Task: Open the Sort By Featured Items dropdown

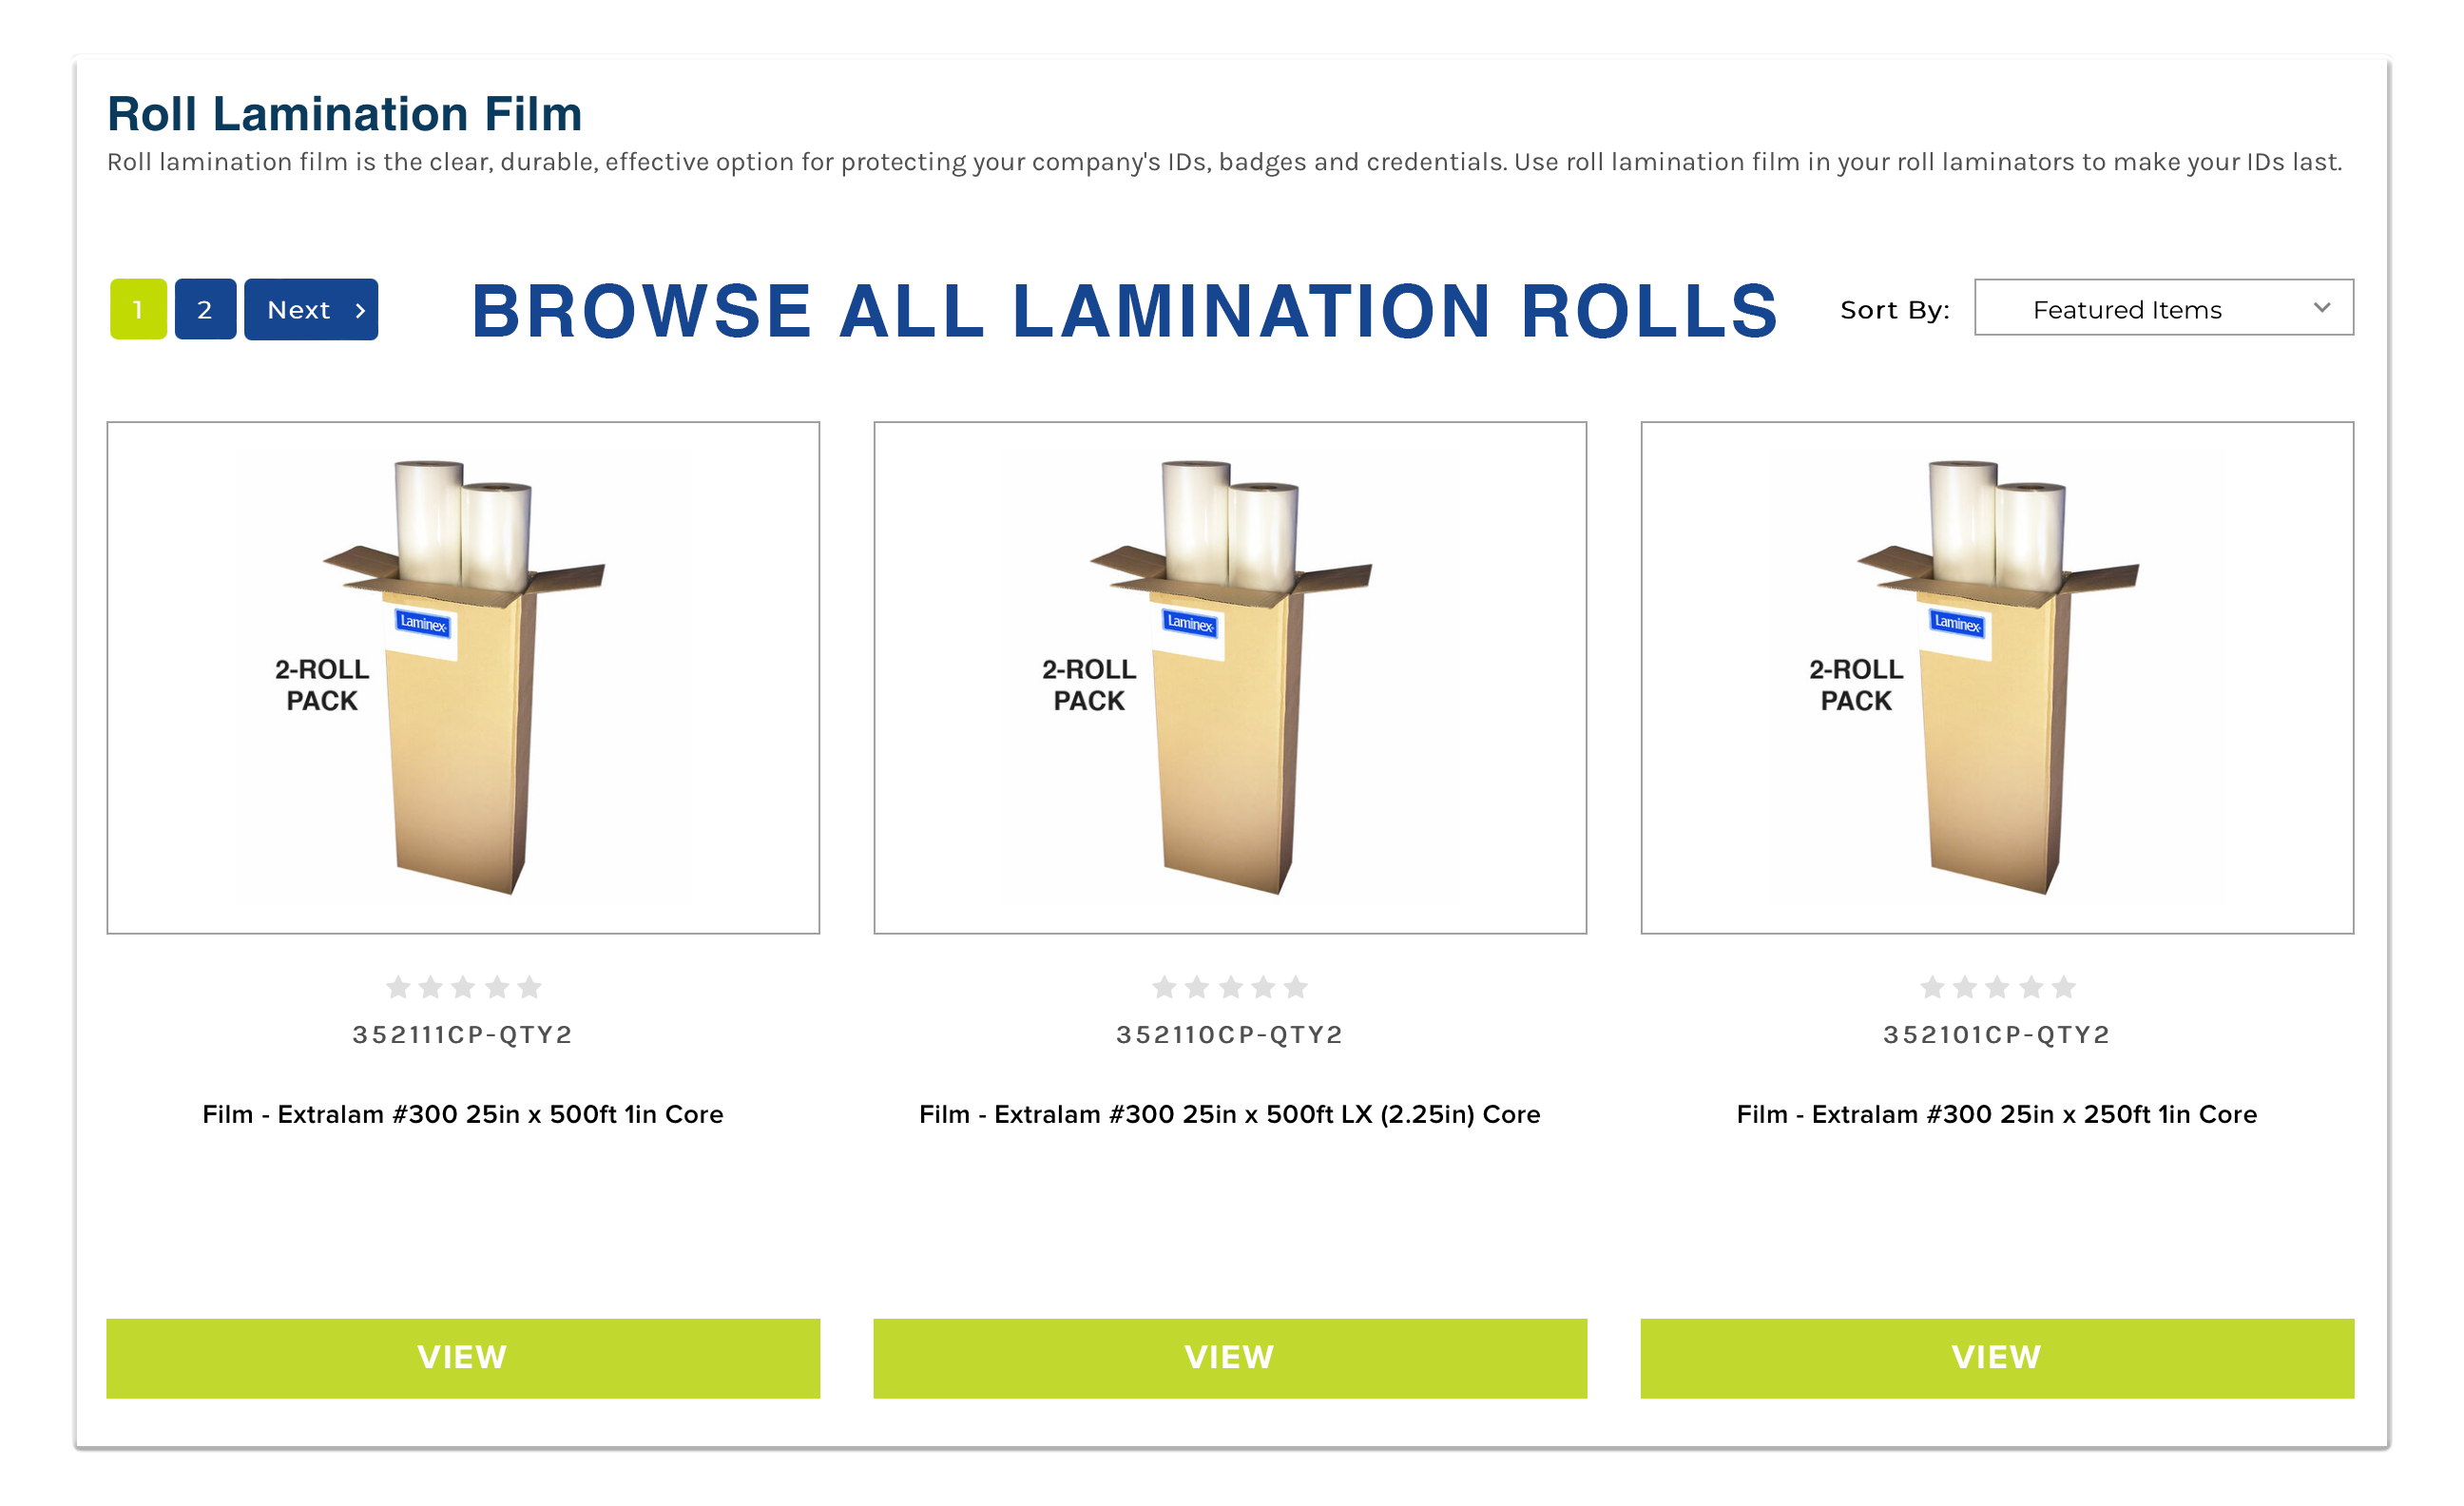Action: coord(2162,309)
